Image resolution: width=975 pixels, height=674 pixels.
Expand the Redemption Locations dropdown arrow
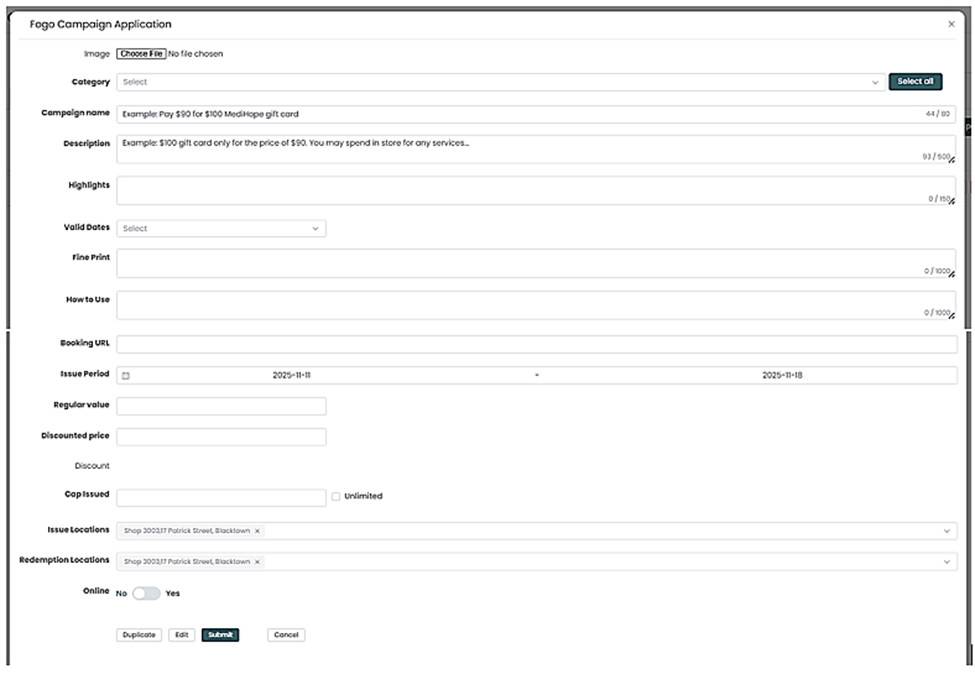[x=946, y=562]
